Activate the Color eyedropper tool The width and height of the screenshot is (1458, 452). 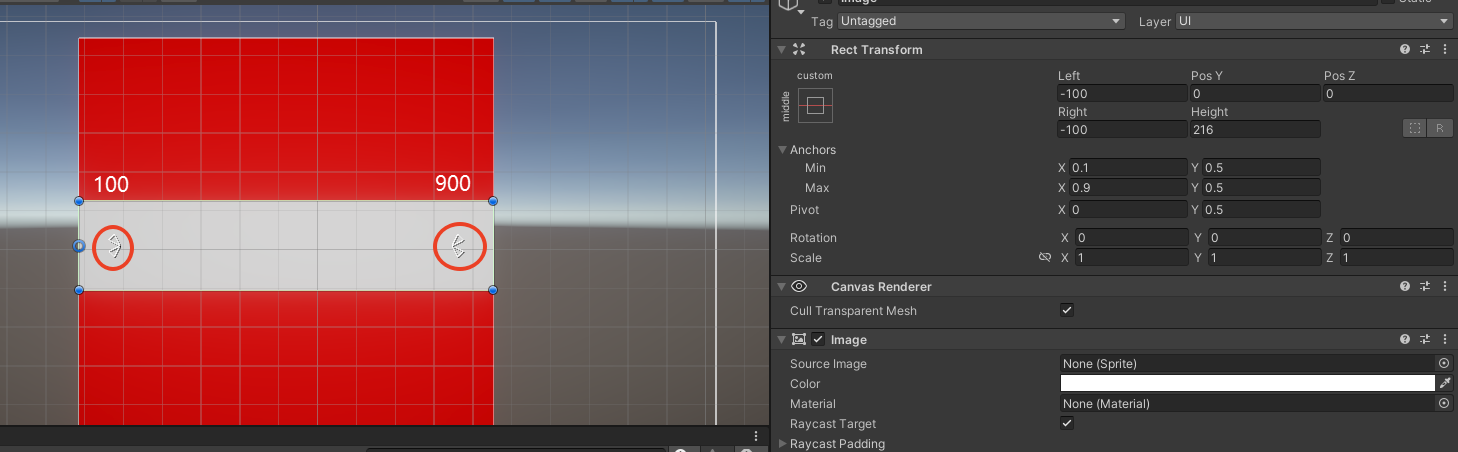pos(1445,383)
